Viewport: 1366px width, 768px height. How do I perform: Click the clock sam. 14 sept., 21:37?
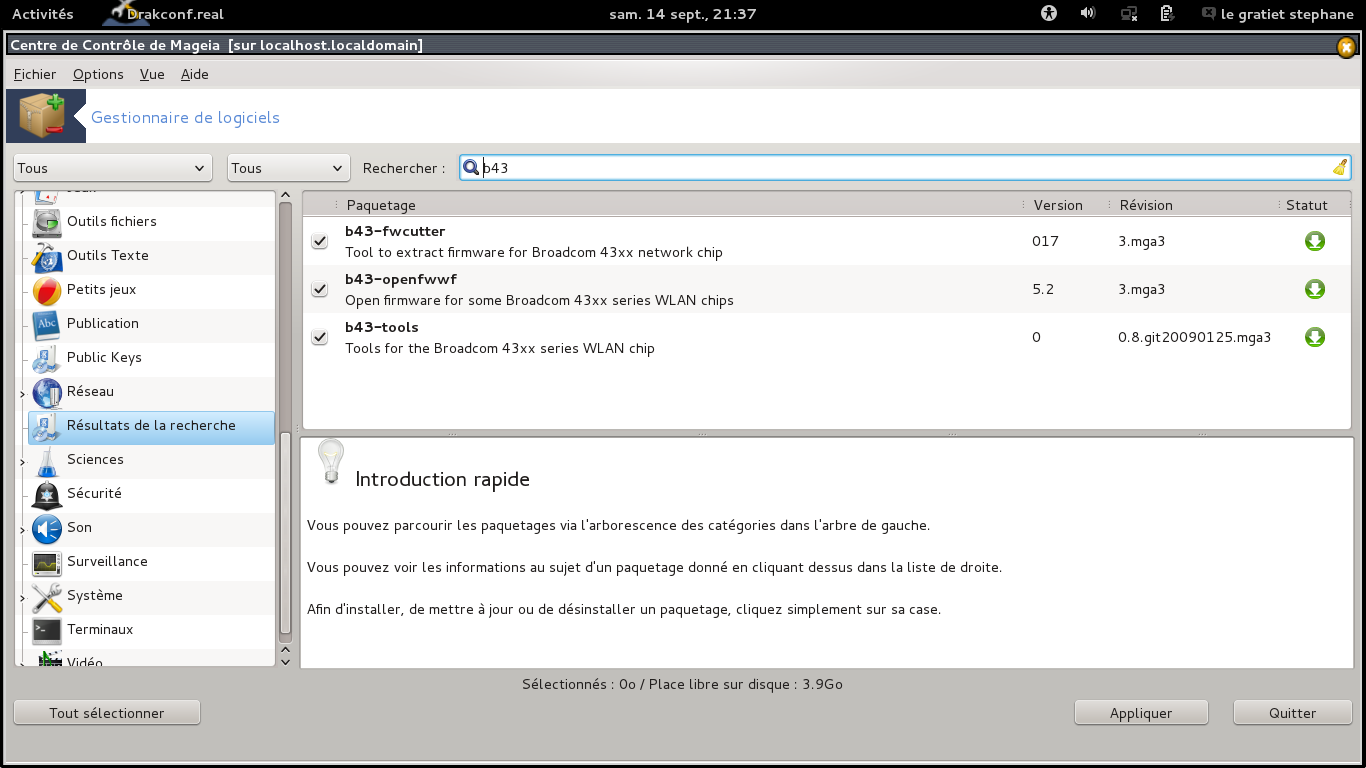click(682, 14)
